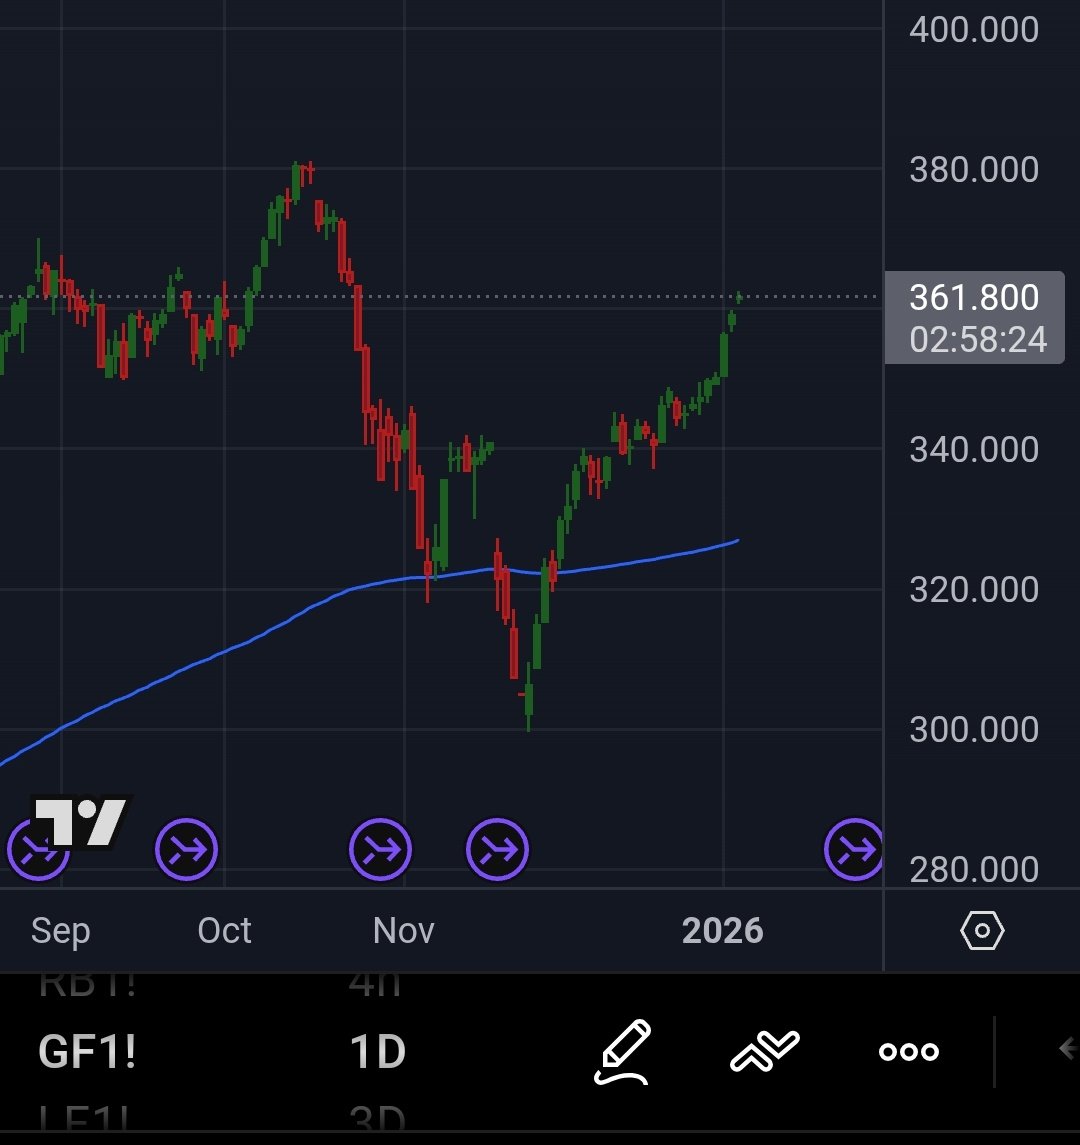Tap the 2026 date axis label
Screen dimensions: 1080x1145
click(x=722, y=930)
